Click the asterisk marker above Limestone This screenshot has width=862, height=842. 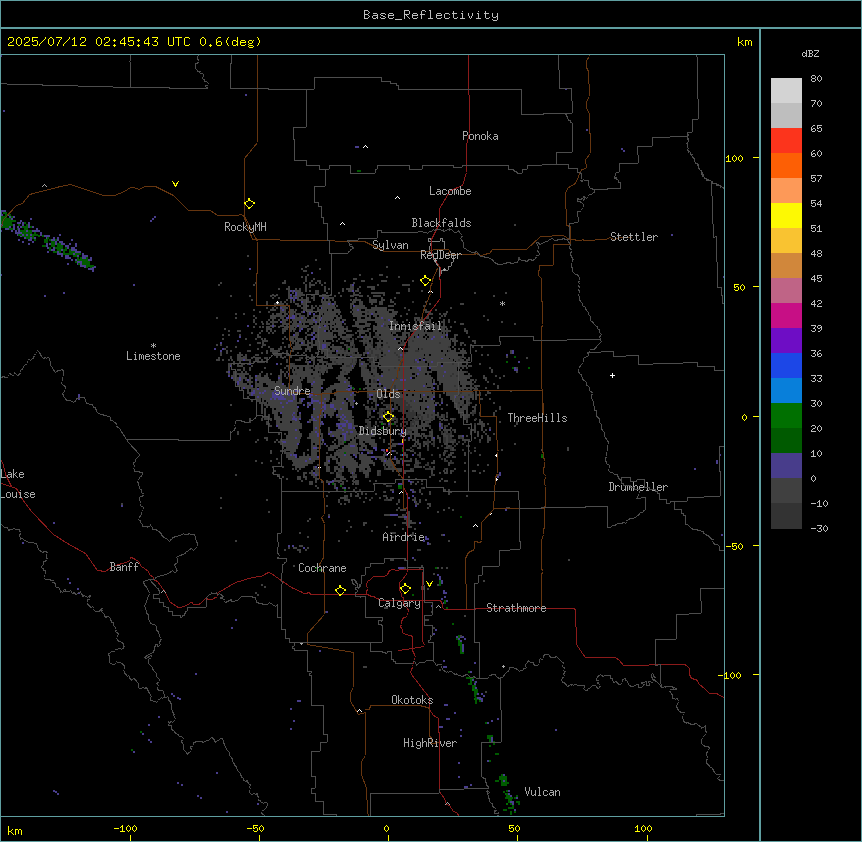click(x=153, y=346)
